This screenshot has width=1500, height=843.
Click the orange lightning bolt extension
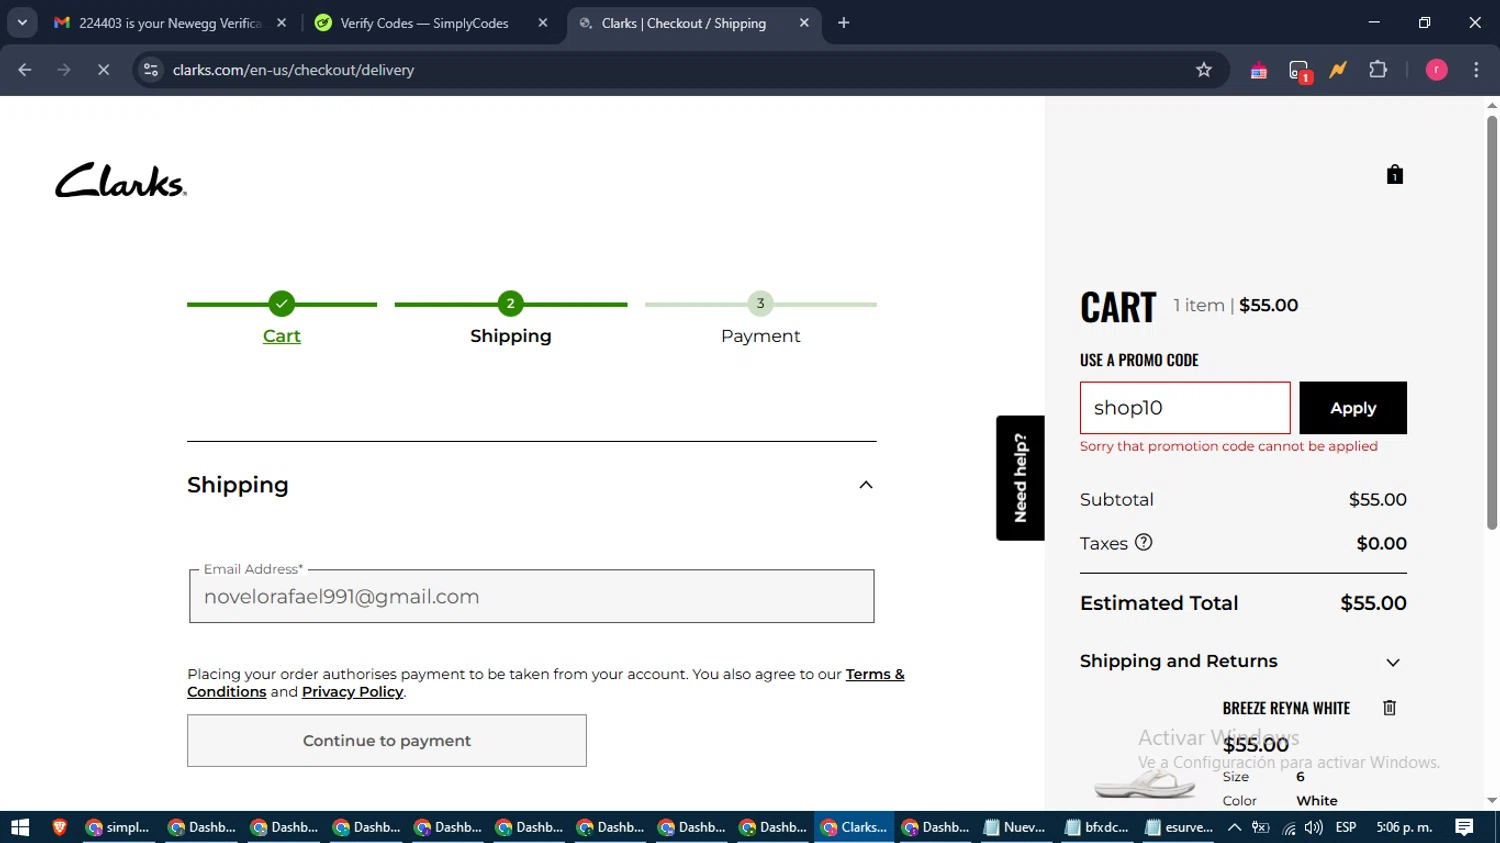tap(1338, 70)
